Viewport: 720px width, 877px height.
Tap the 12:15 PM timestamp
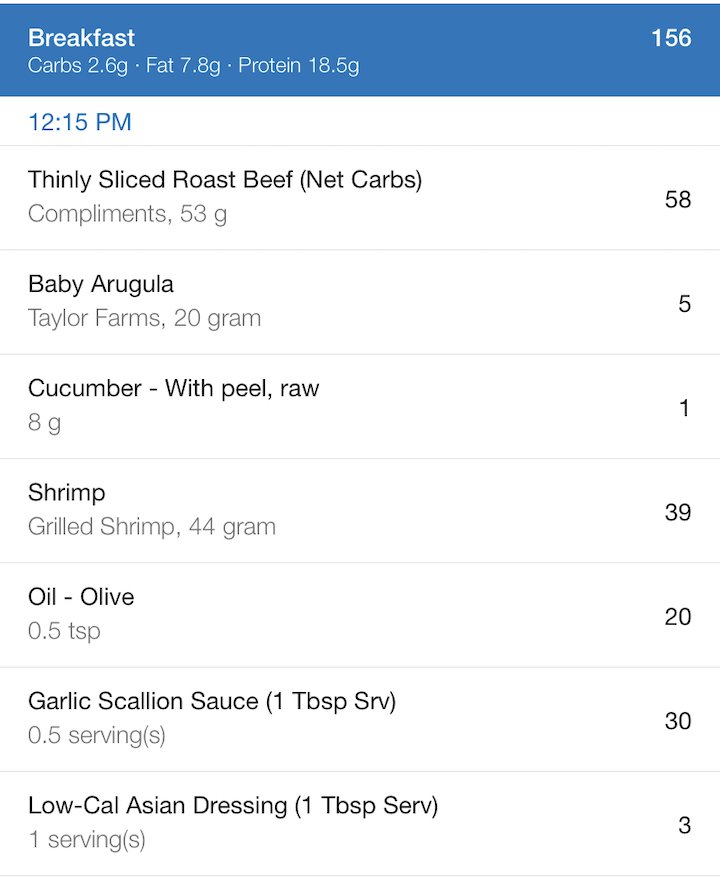point(80,122)
